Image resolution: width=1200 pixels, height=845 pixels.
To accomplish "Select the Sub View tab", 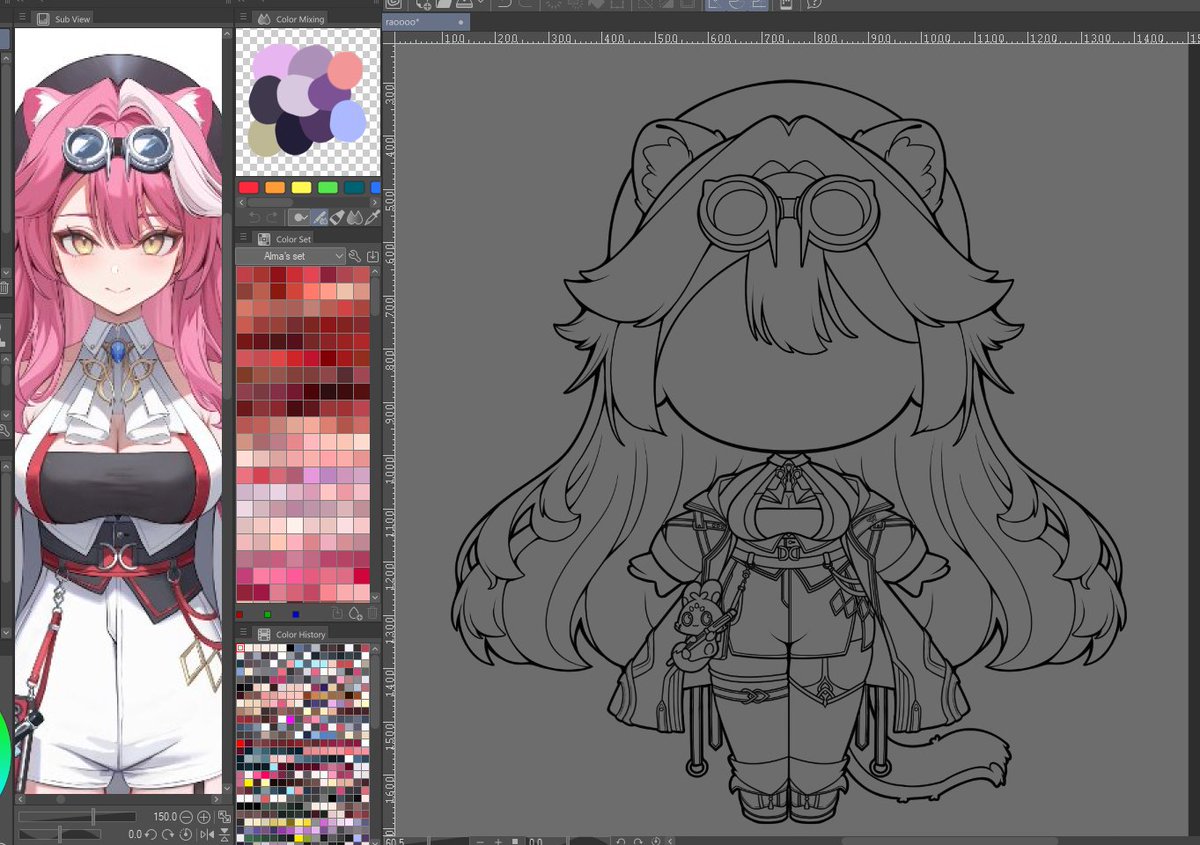I will tap(63, 18).
